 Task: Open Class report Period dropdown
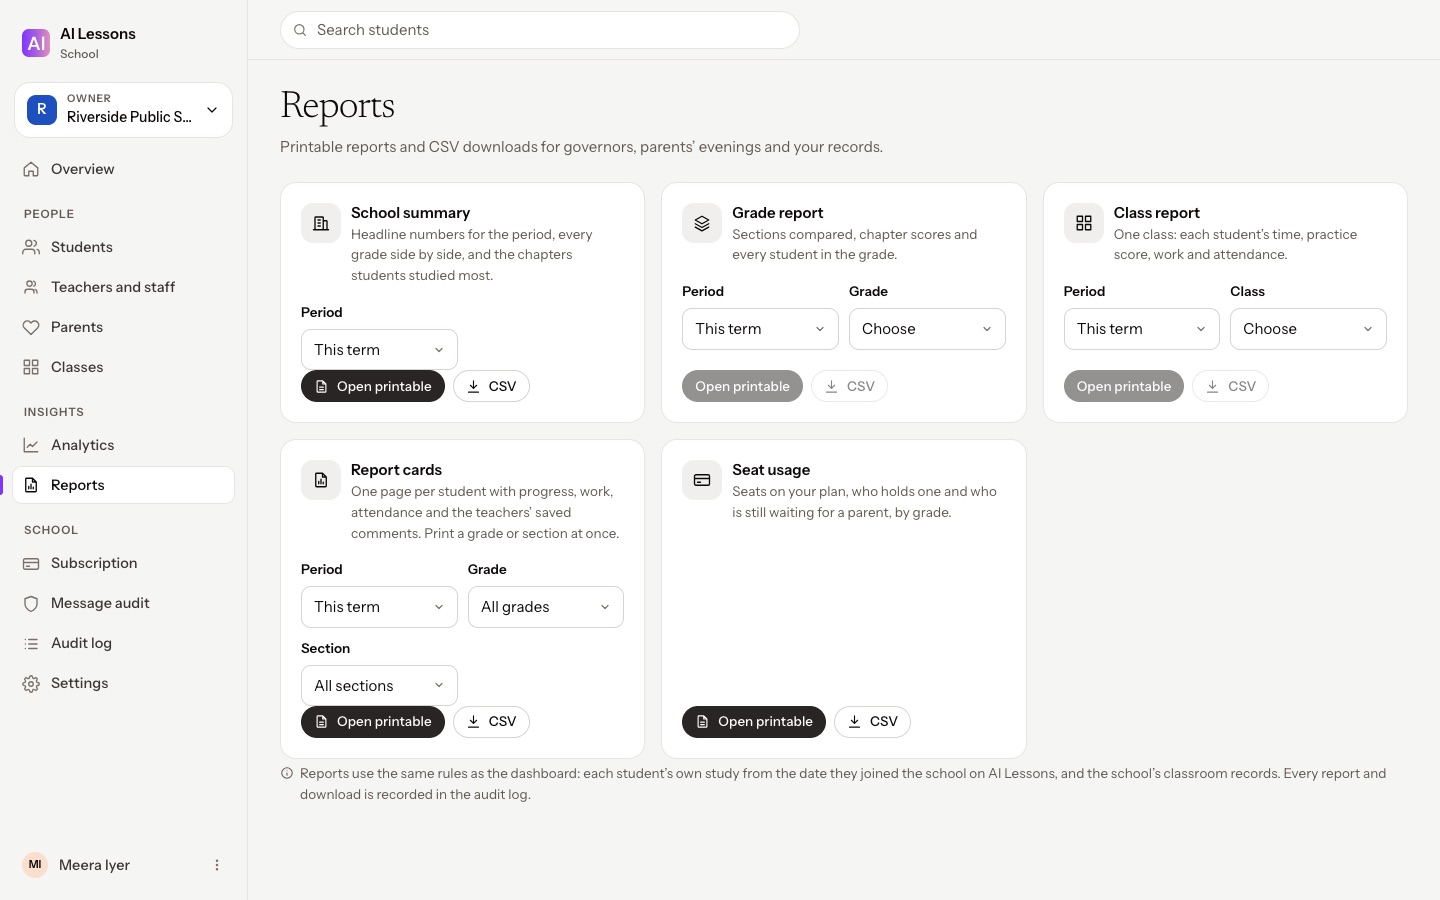tap(1141, 329)
